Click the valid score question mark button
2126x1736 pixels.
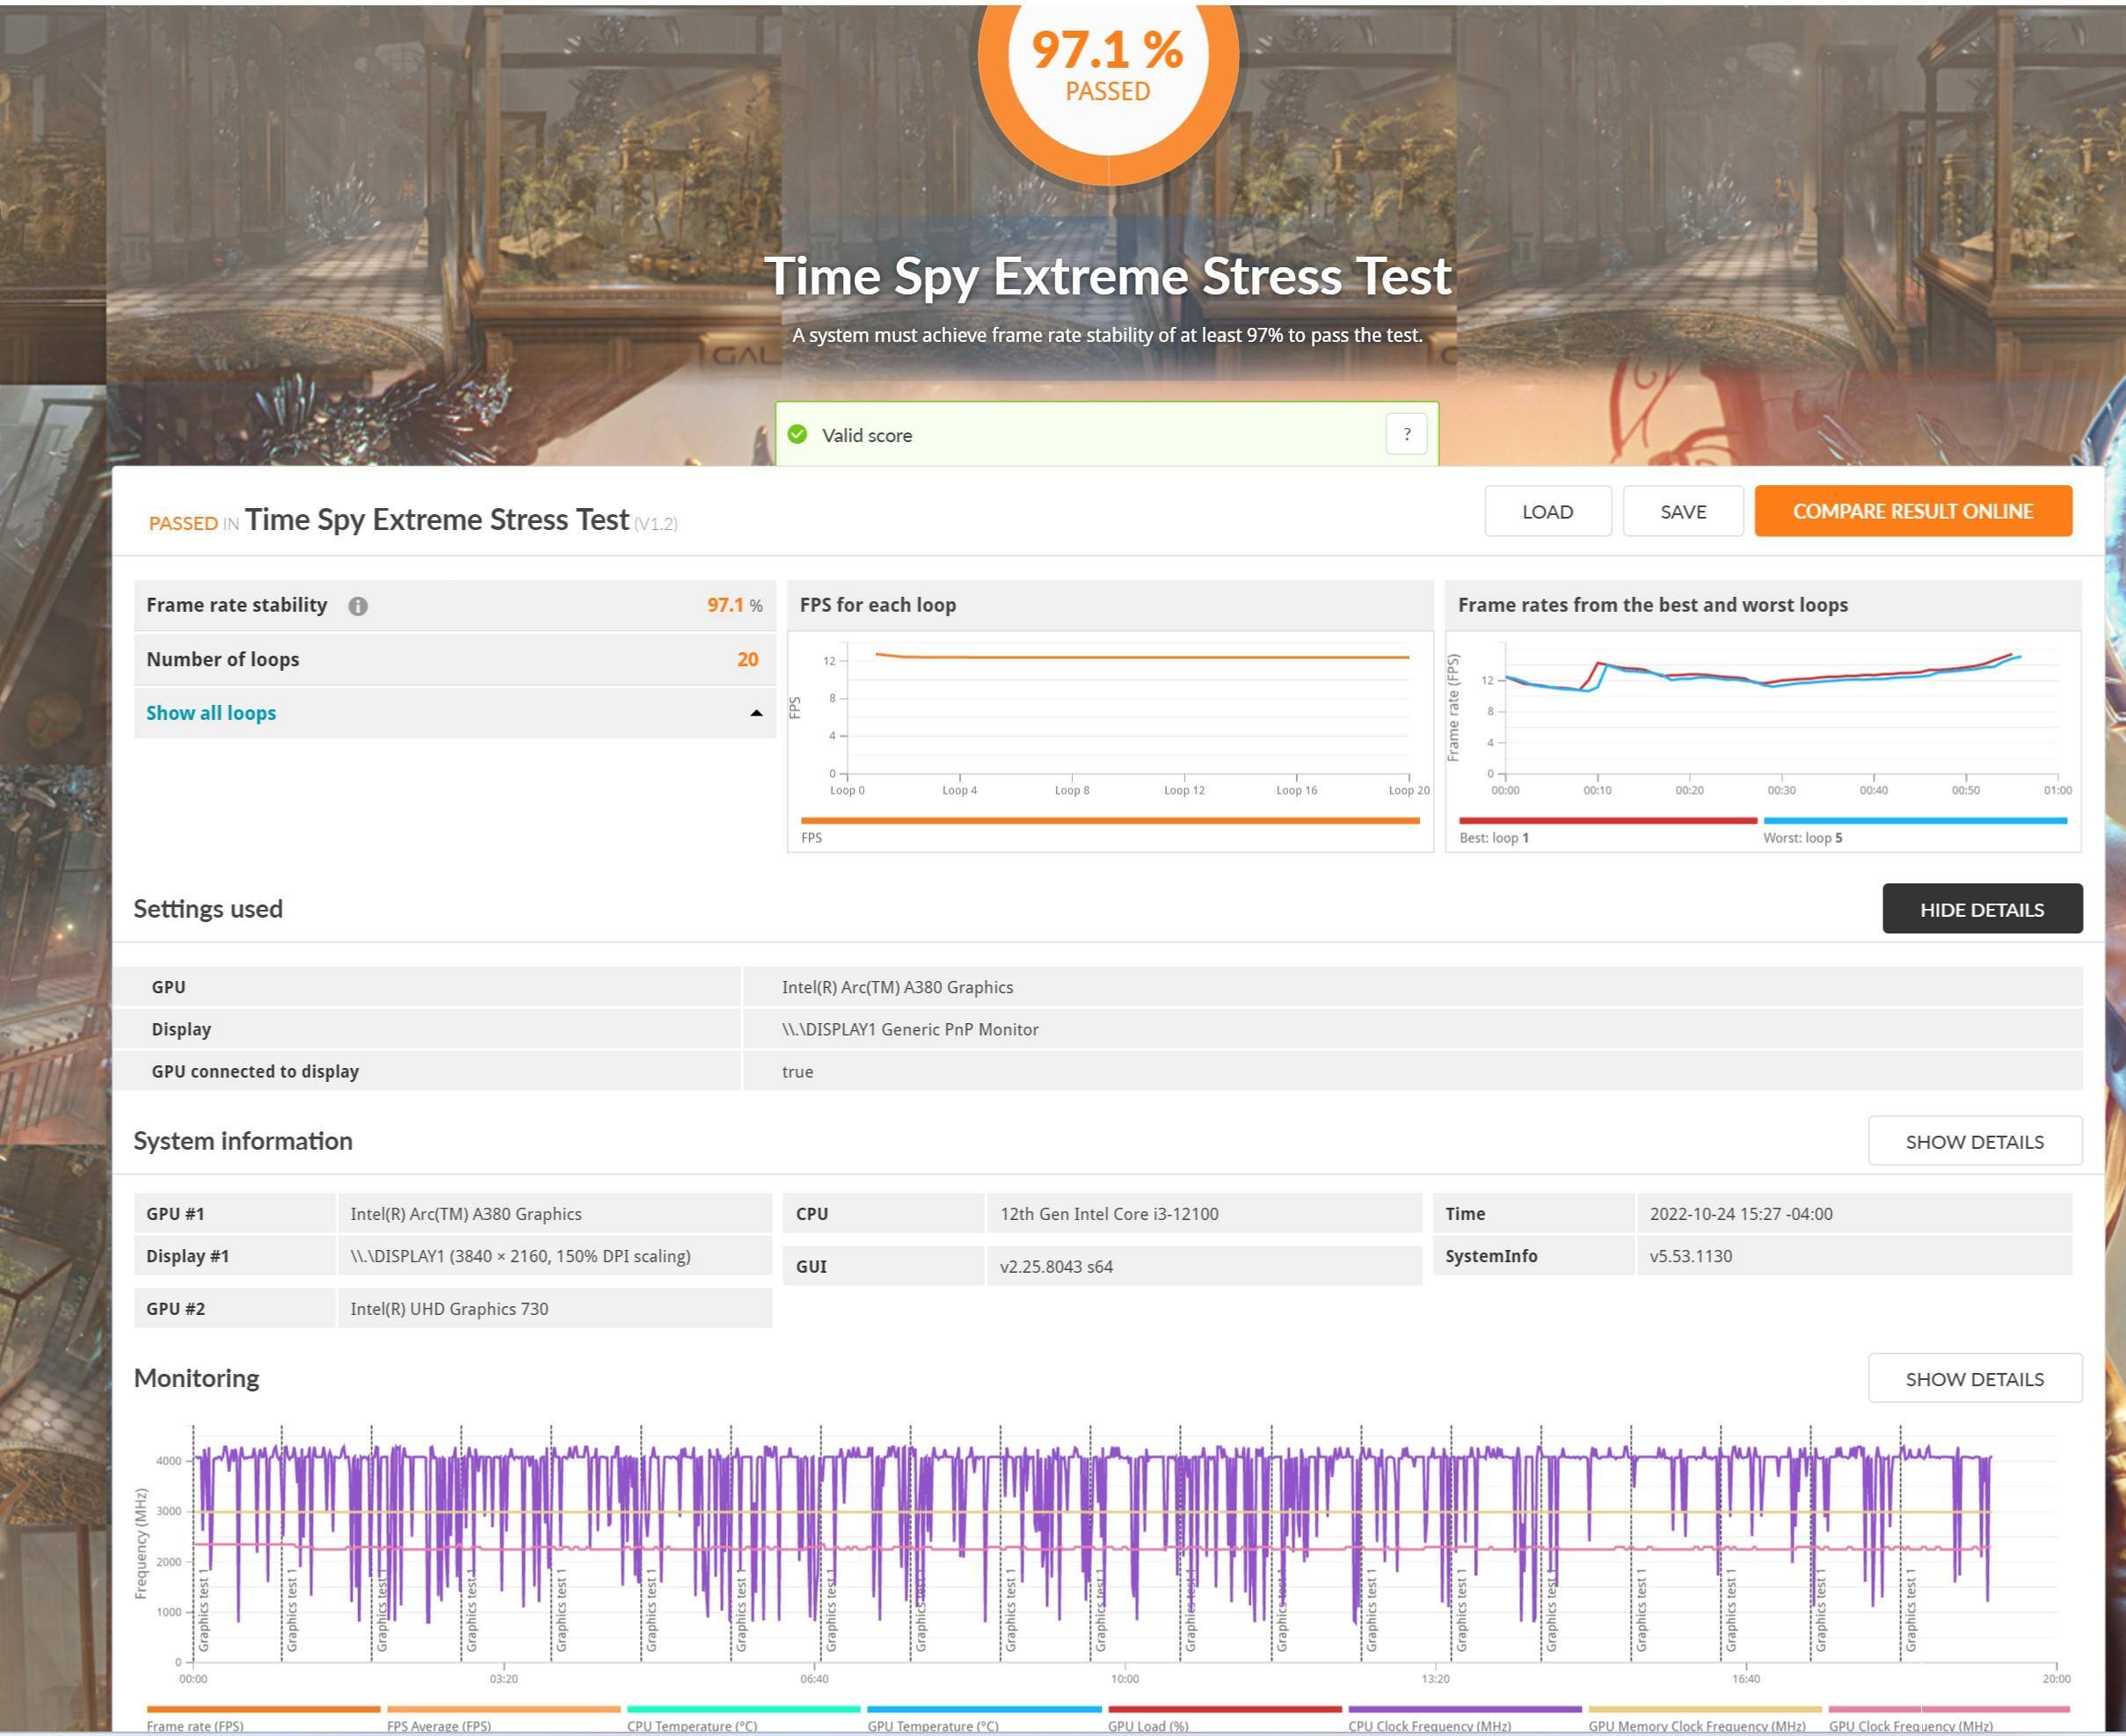pos(1406,434)
